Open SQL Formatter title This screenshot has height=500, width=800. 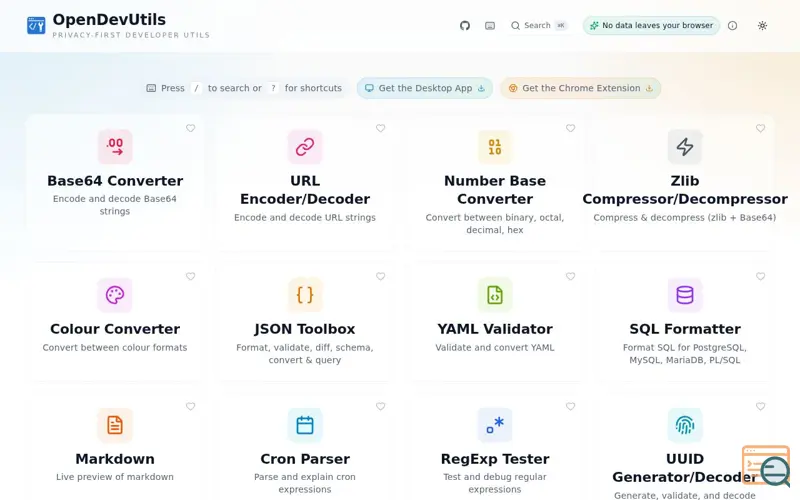point(685,329)
